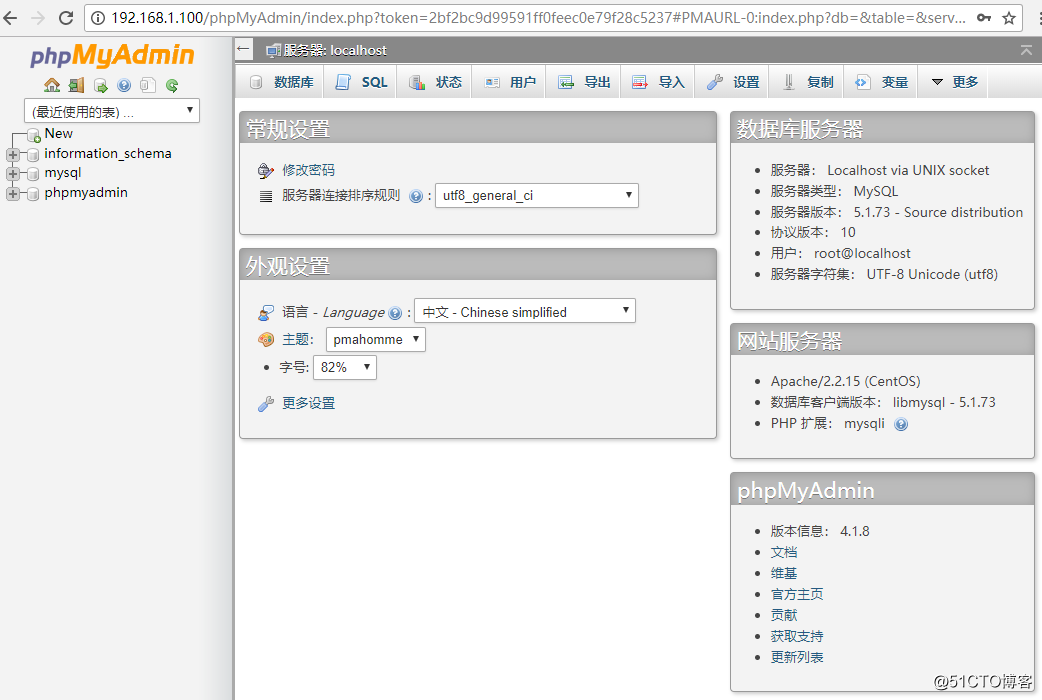Select mysql in the database tree
The width and height of the screenshot is (1042, 700).
pos(63,173)
